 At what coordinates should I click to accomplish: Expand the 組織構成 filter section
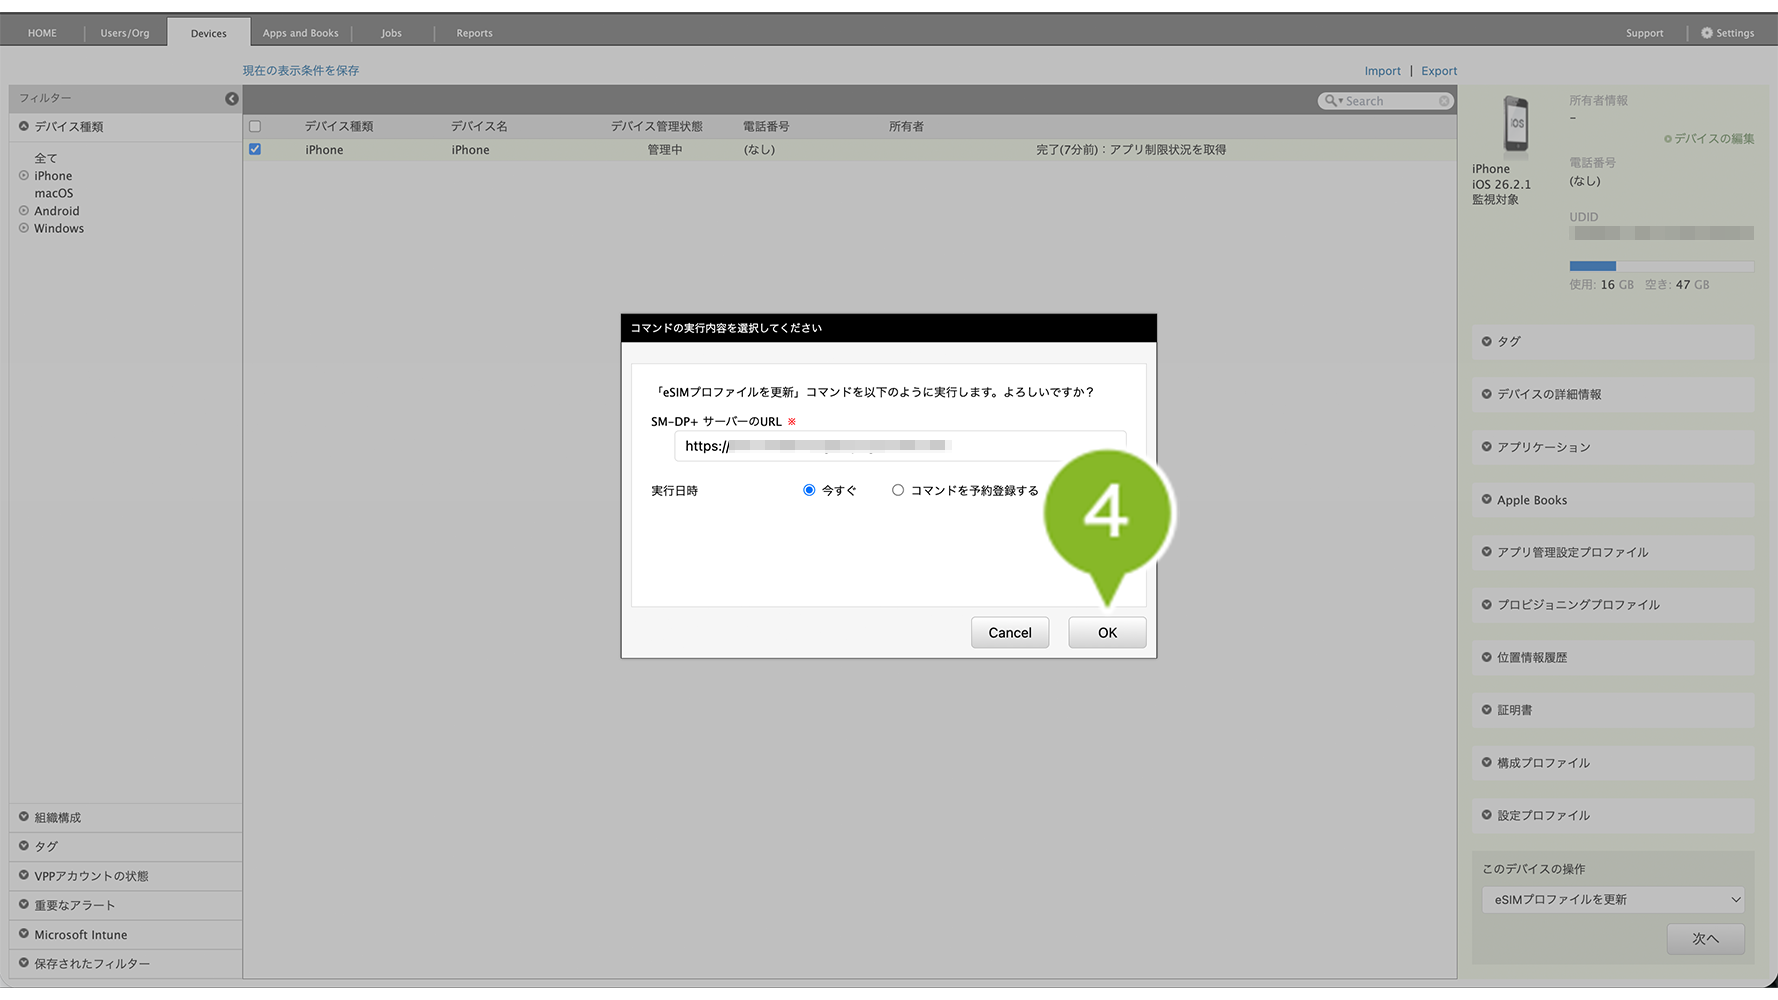(x=24, y=817)
